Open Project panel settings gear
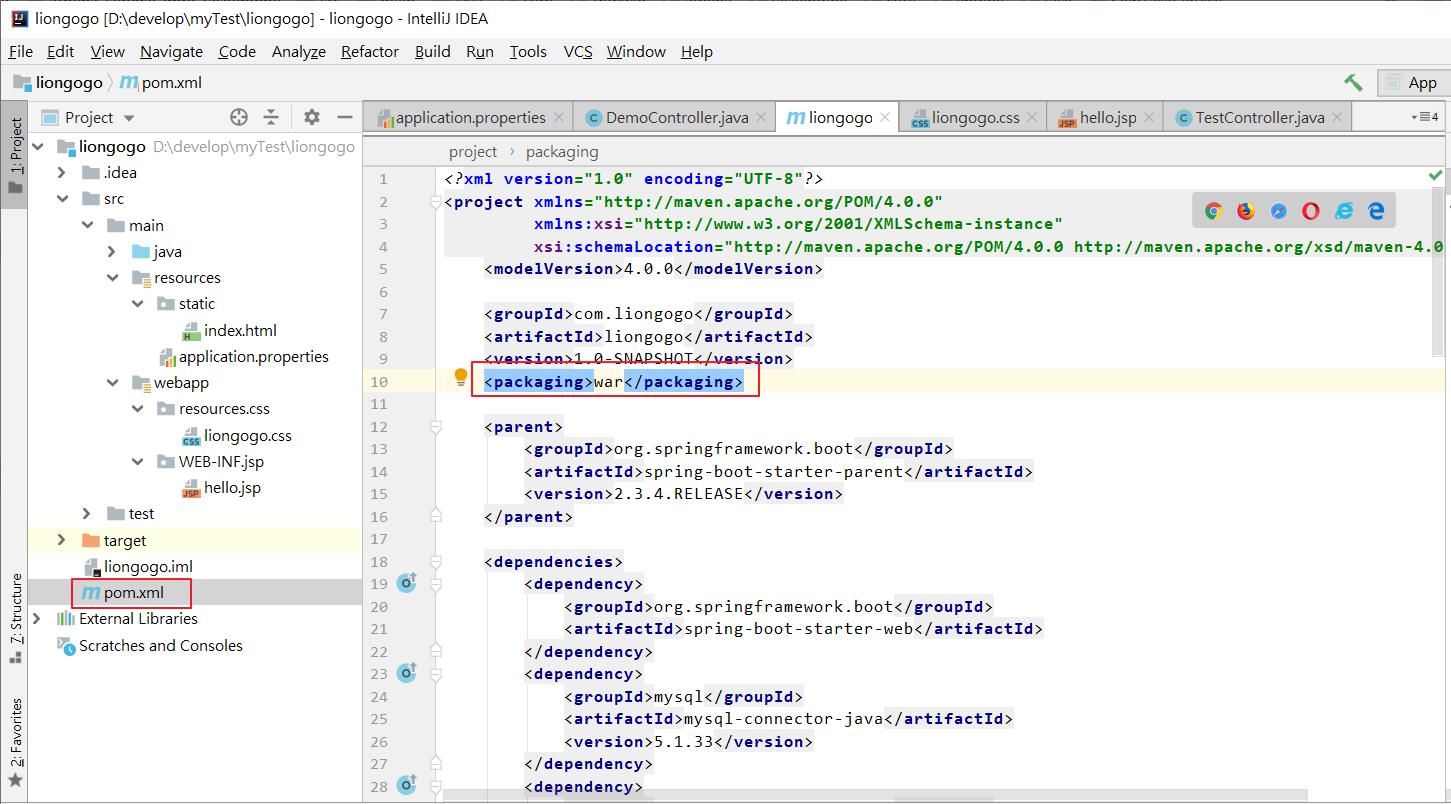 click(312, 117)
